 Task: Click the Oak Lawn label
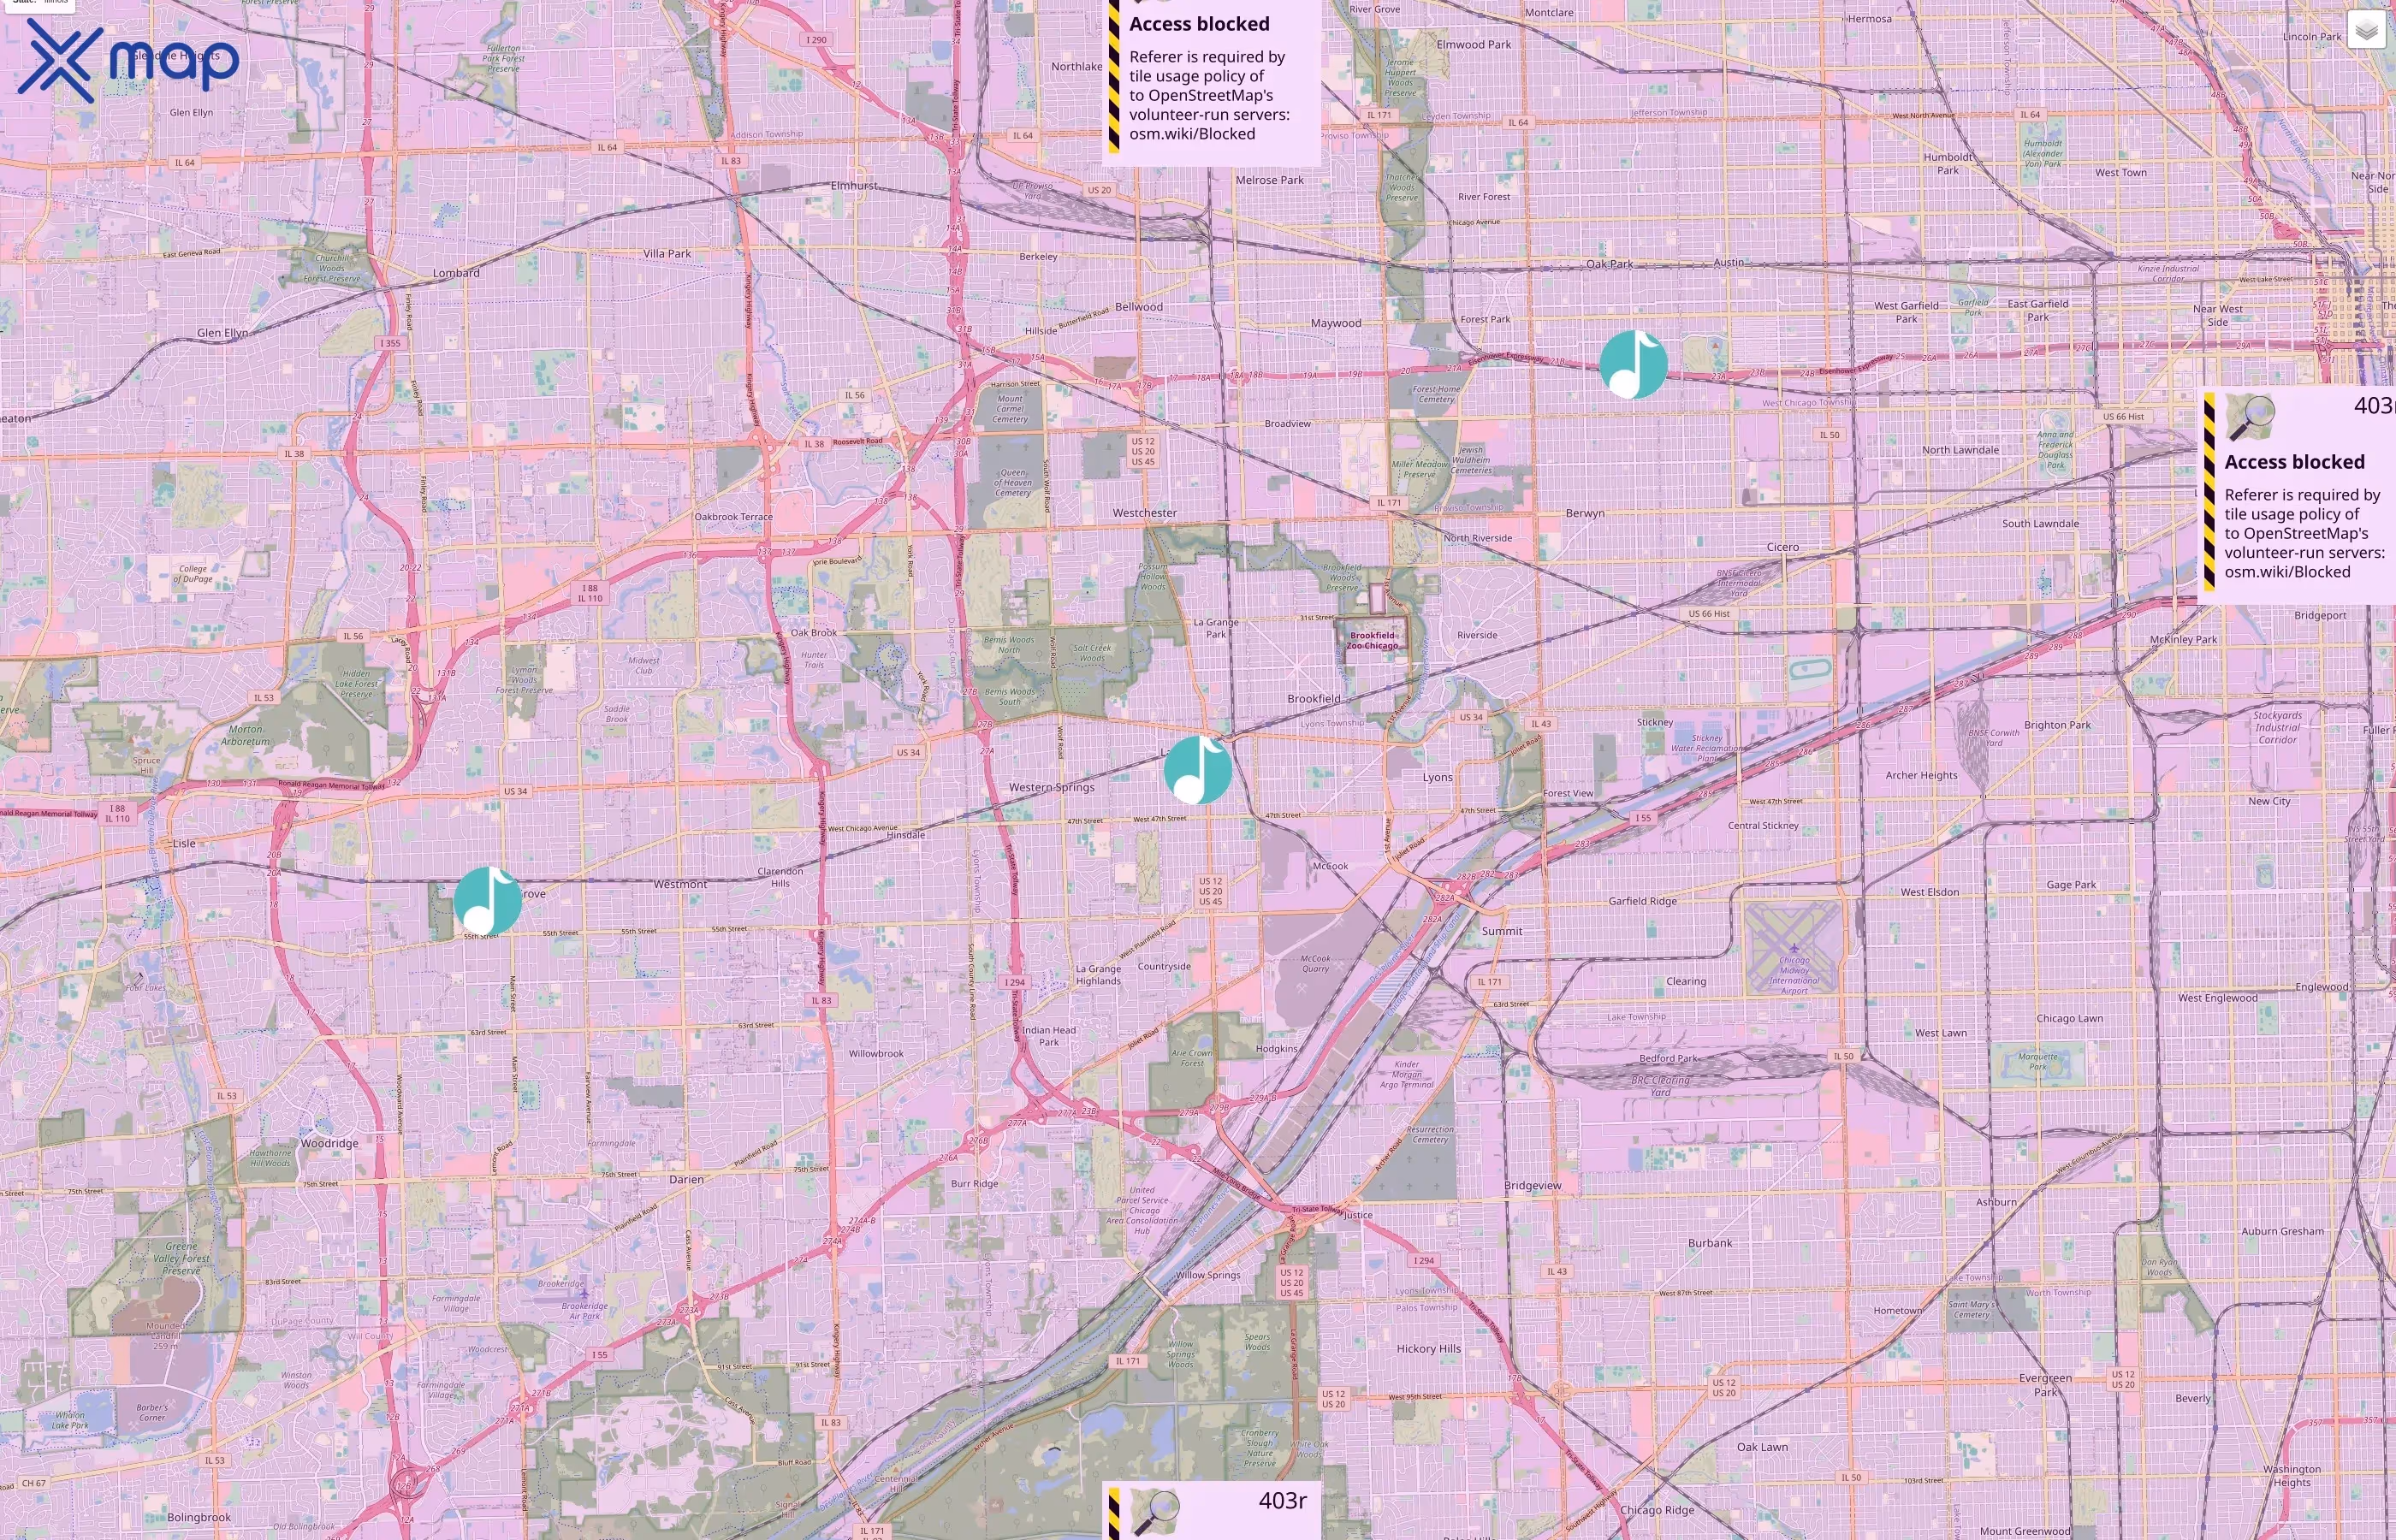point(1762,1447)
